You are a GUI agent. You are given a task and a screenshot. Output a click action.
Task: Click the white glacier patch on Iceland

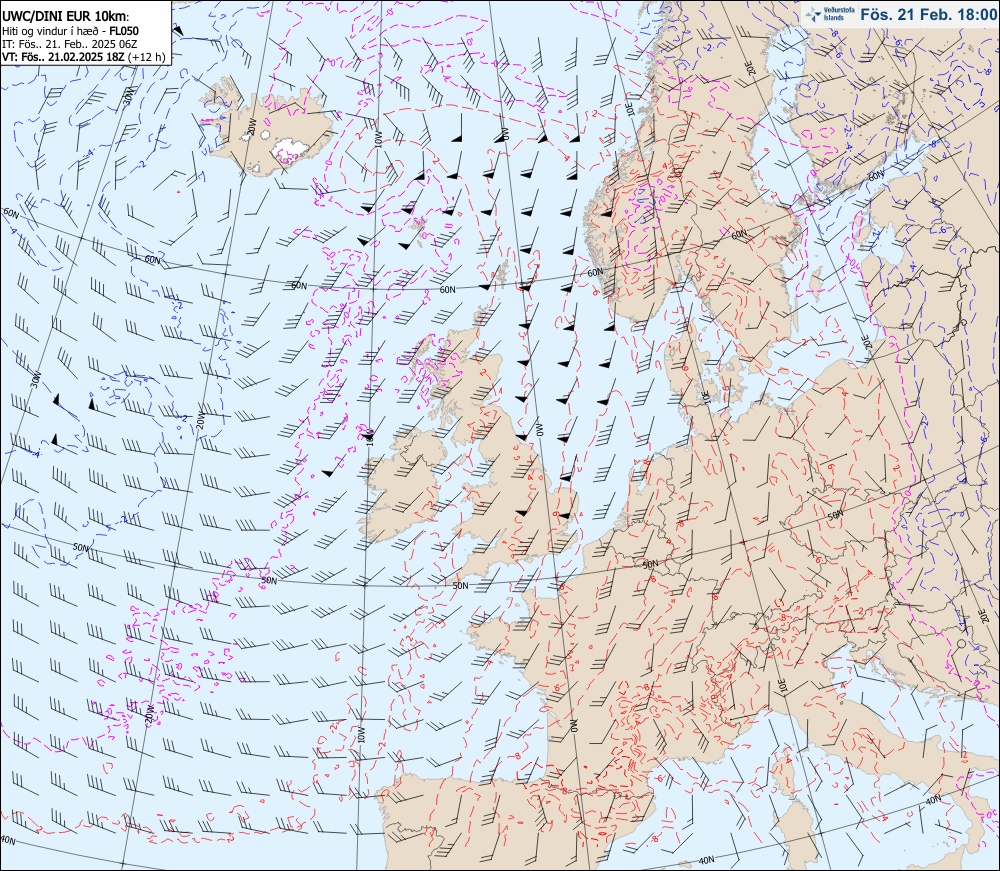[x=290, y=149]
